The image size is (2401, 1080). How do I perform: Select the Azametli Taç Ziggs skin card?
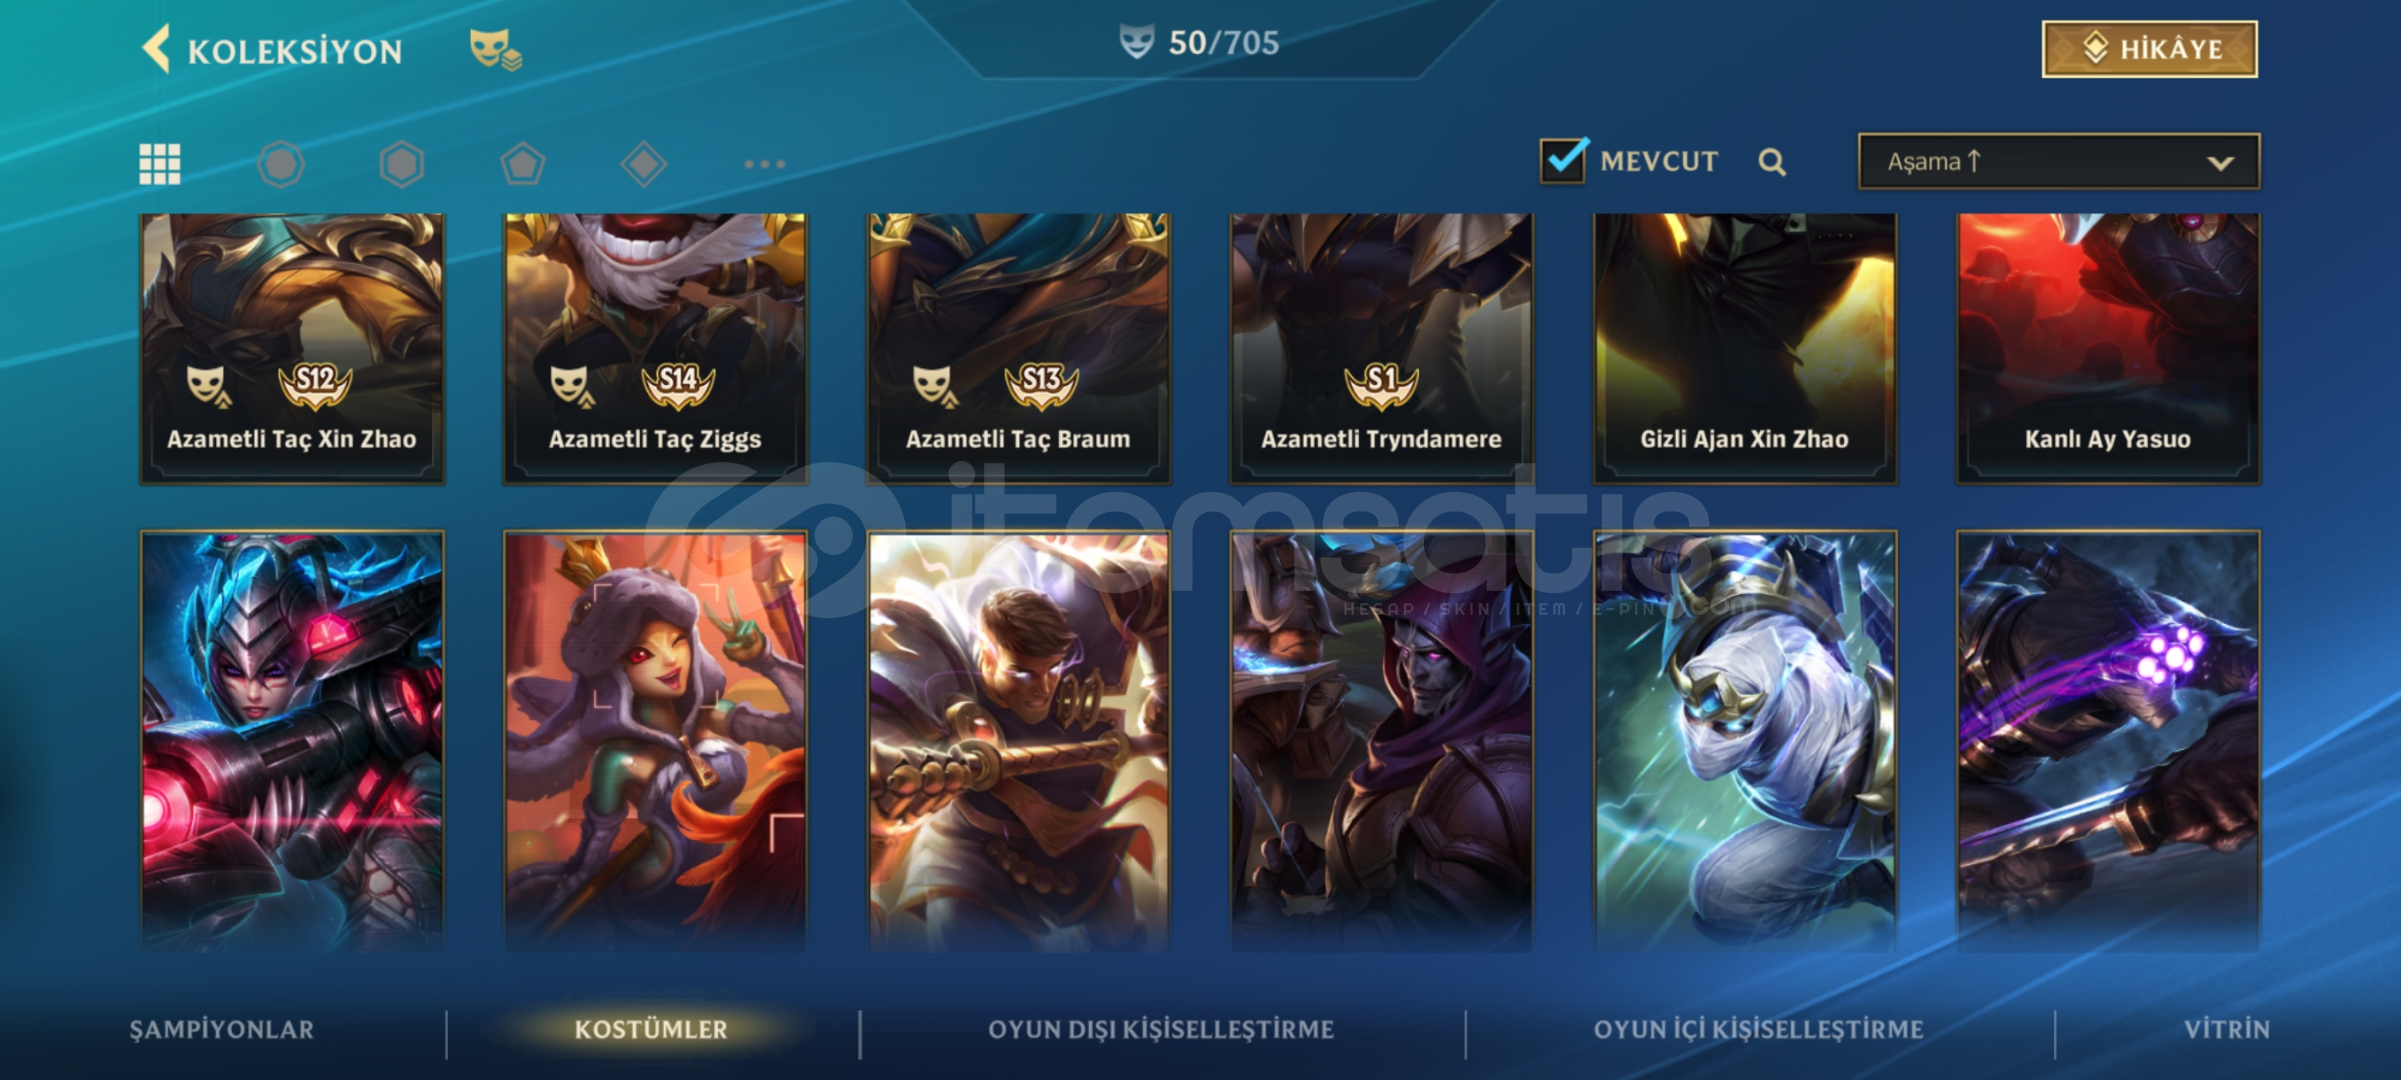(655, 348)
